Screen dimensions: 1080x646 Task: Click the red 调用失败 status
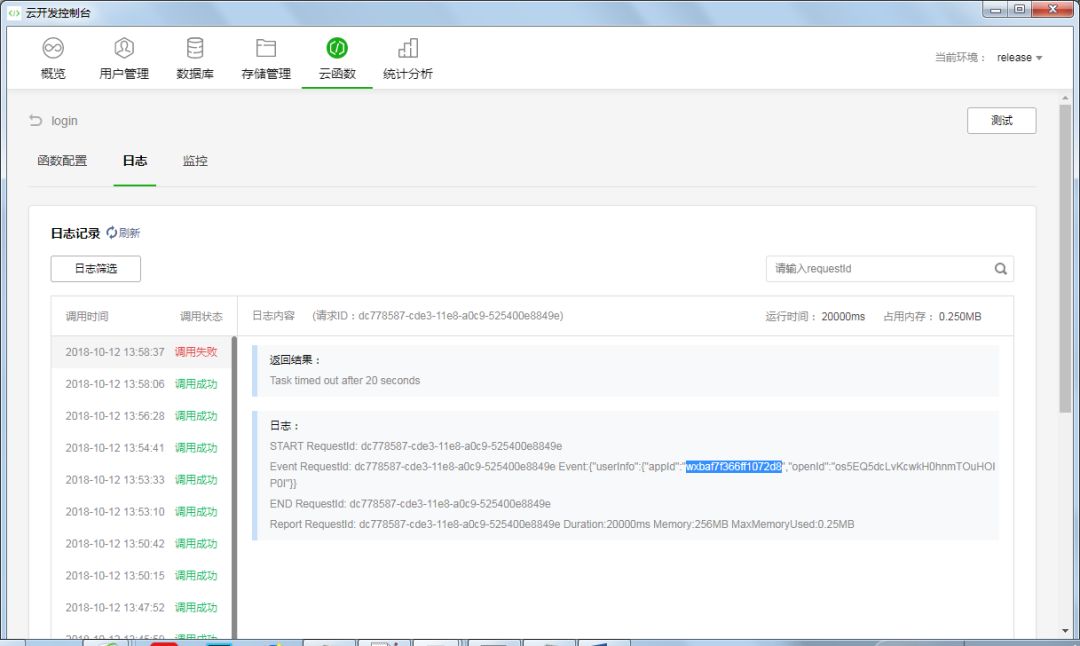click(196, 352)
